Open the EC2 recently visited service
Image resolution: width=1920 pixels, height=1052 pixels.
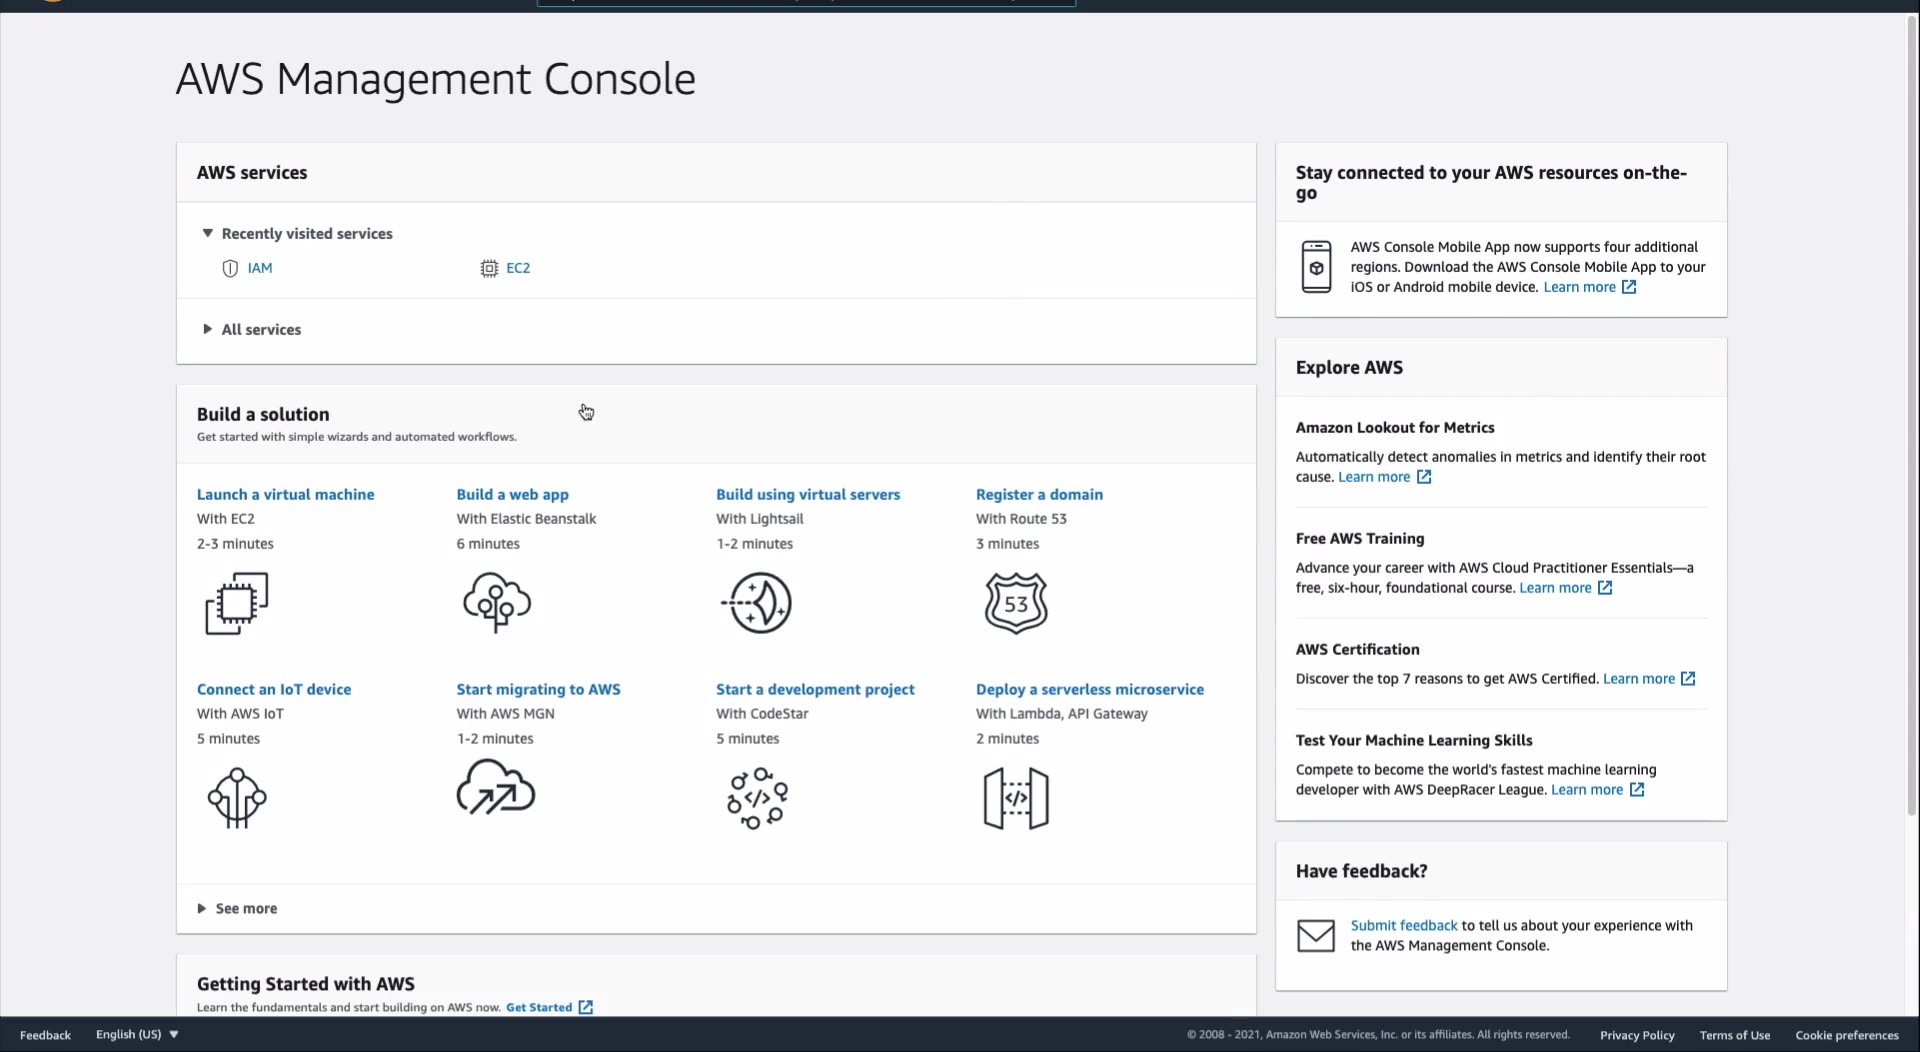[x=518, y=268]
